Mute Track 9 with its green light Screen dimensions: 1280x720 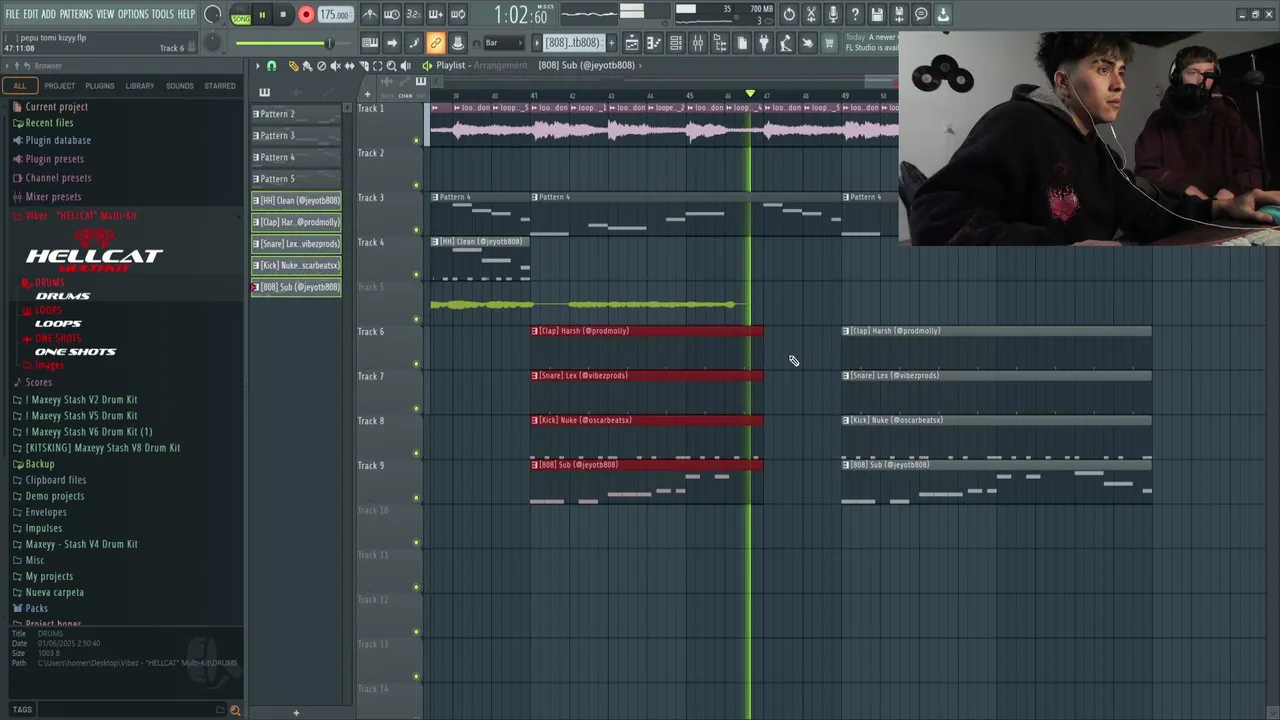[416, 498]
